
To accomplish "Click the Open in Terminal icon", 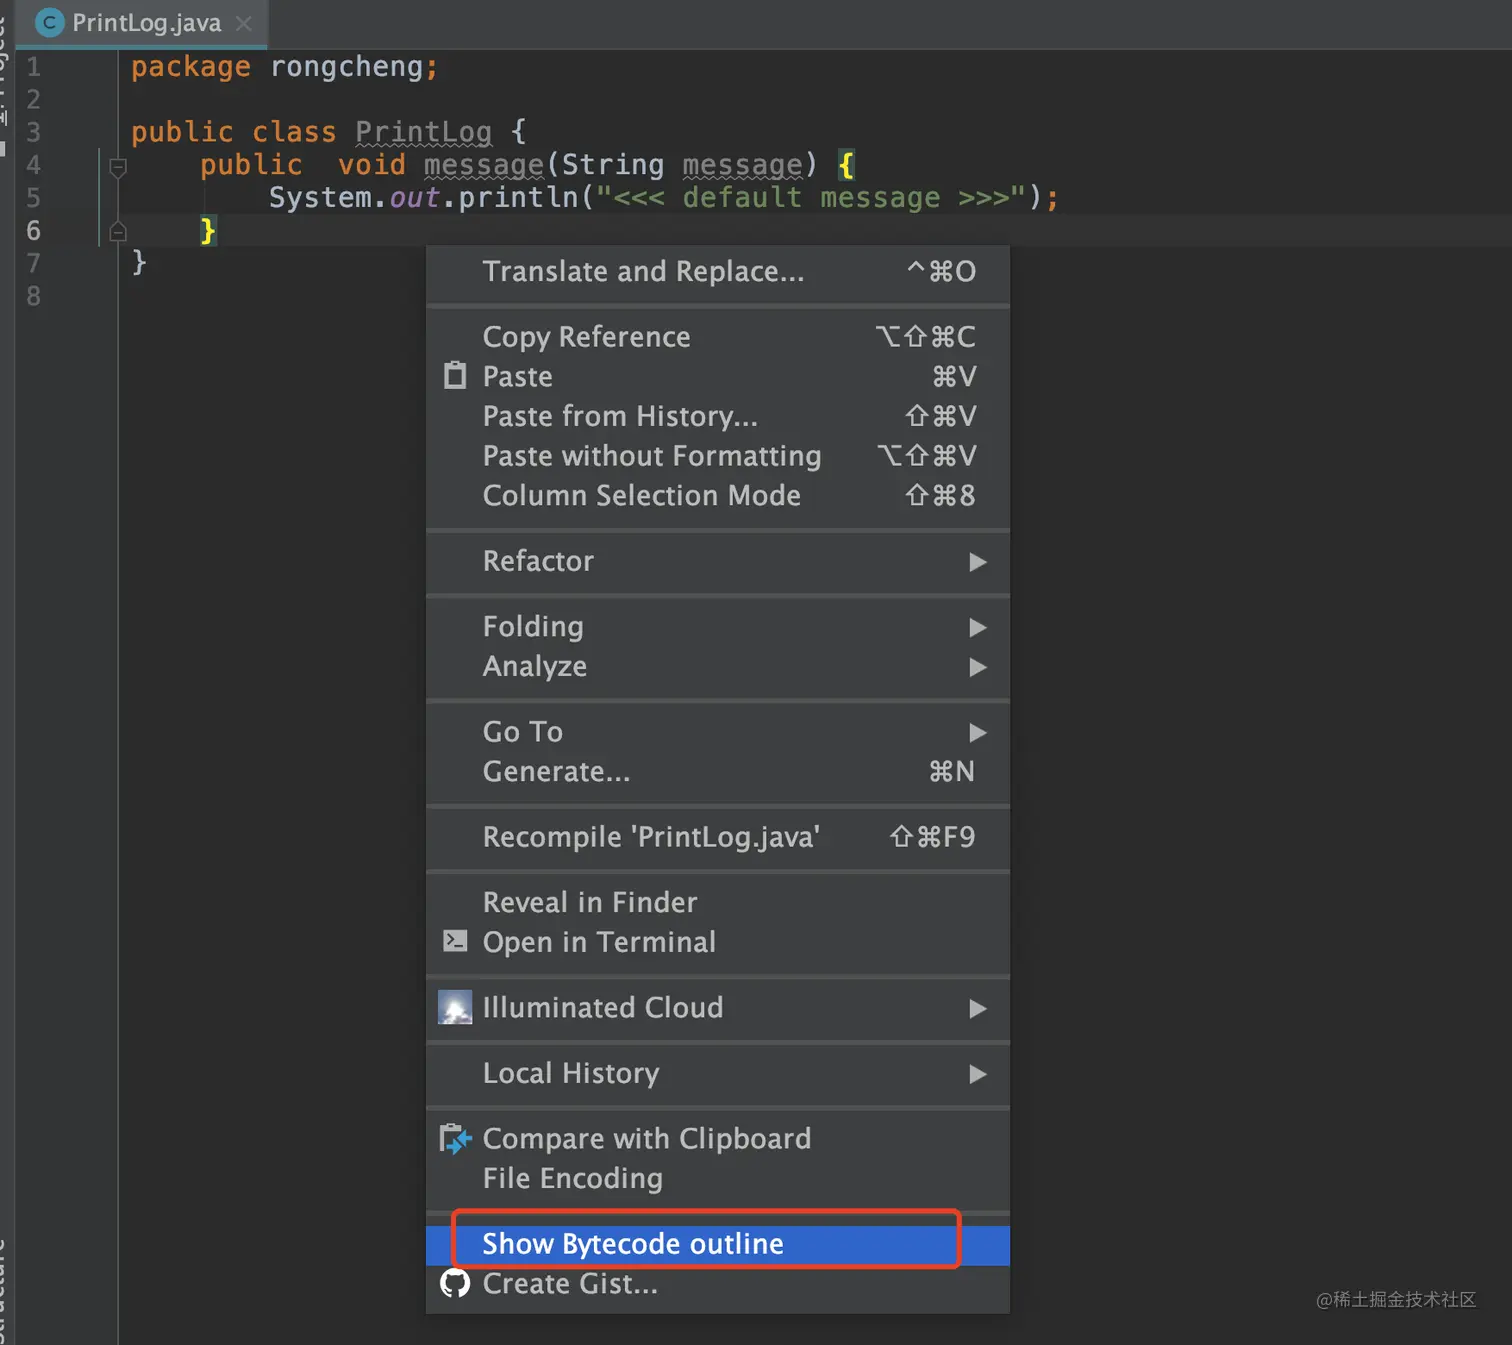I will [x=455, y=941].
